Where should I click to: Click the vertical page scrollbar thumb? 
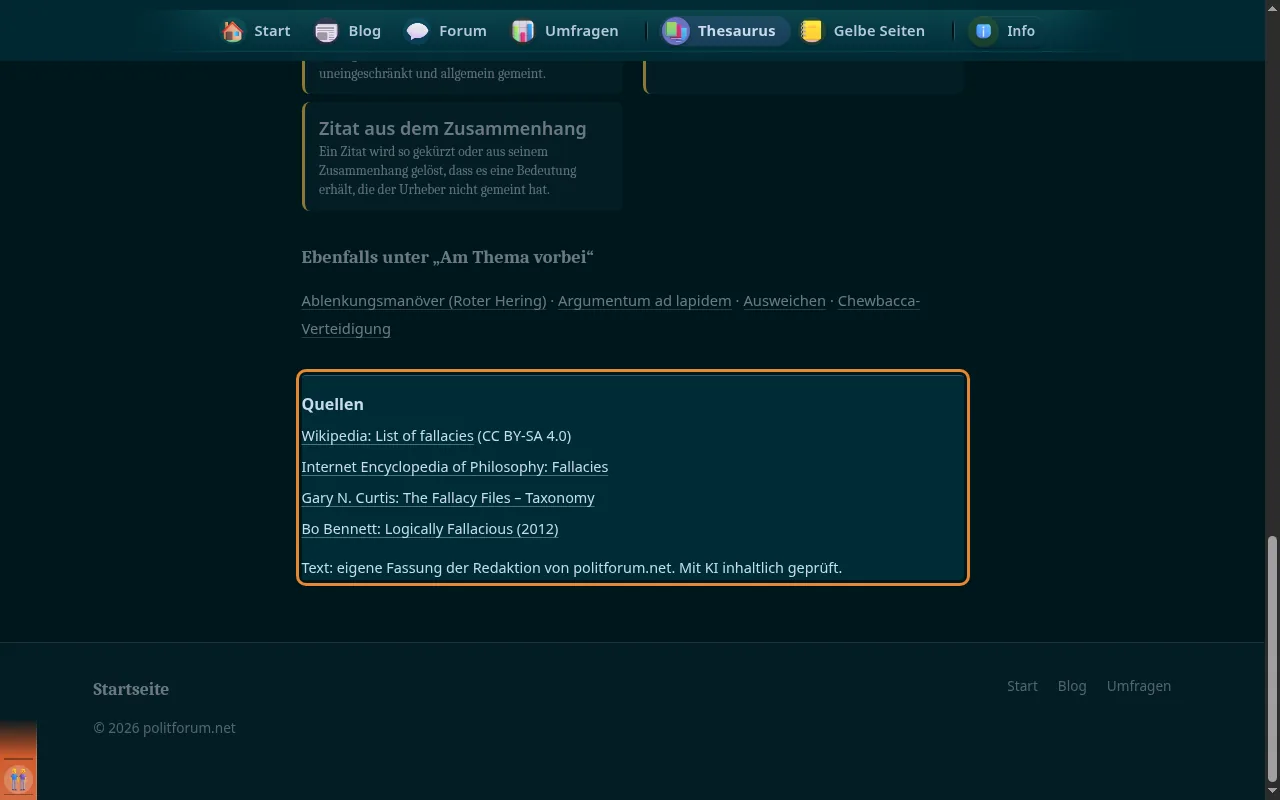click(x=1272, y=658)
